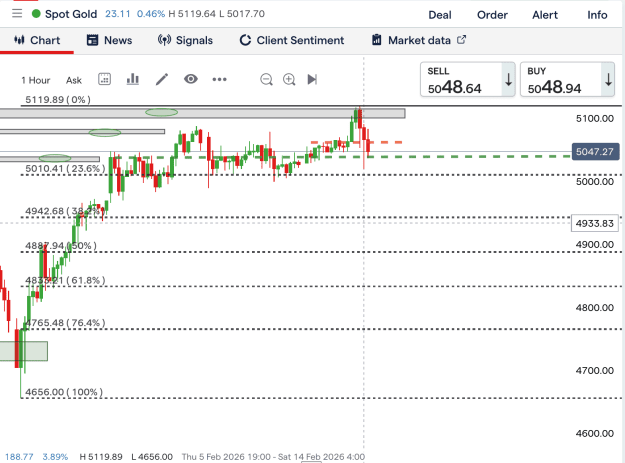Select the 4887.94 (50%) Fibonacci label
Viewport: 625px width, 463px height.
tap(61, 246)
